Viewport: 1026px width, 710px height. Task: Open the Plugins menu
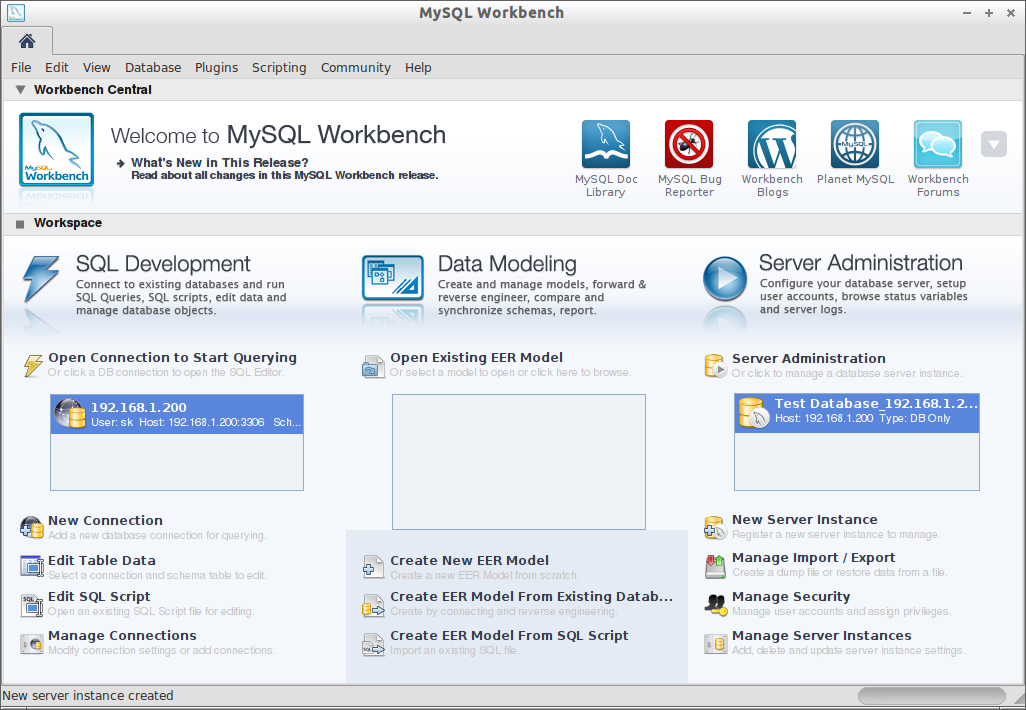pos(217,67)
